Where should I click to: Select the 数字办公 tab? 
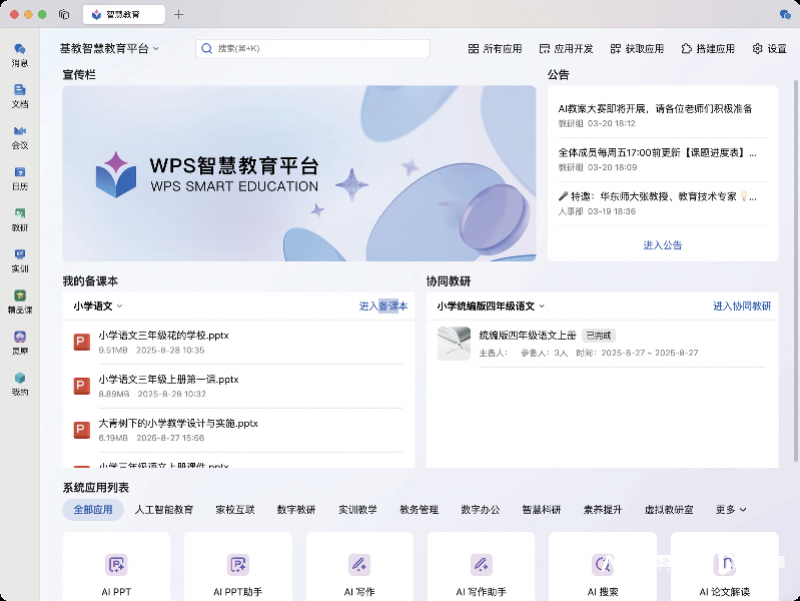pos(480,510)
